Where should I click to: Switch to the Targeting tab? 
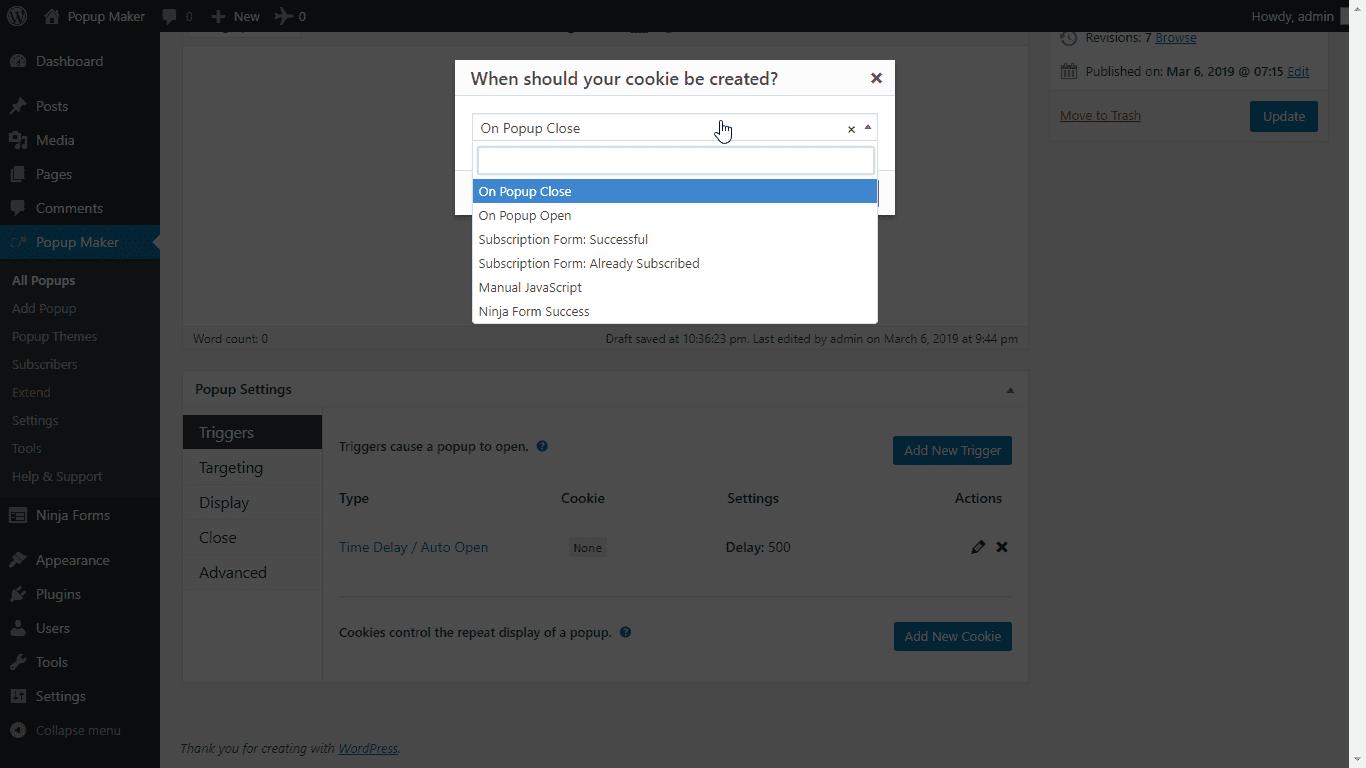pyautogui.click(x=252, y=467)
